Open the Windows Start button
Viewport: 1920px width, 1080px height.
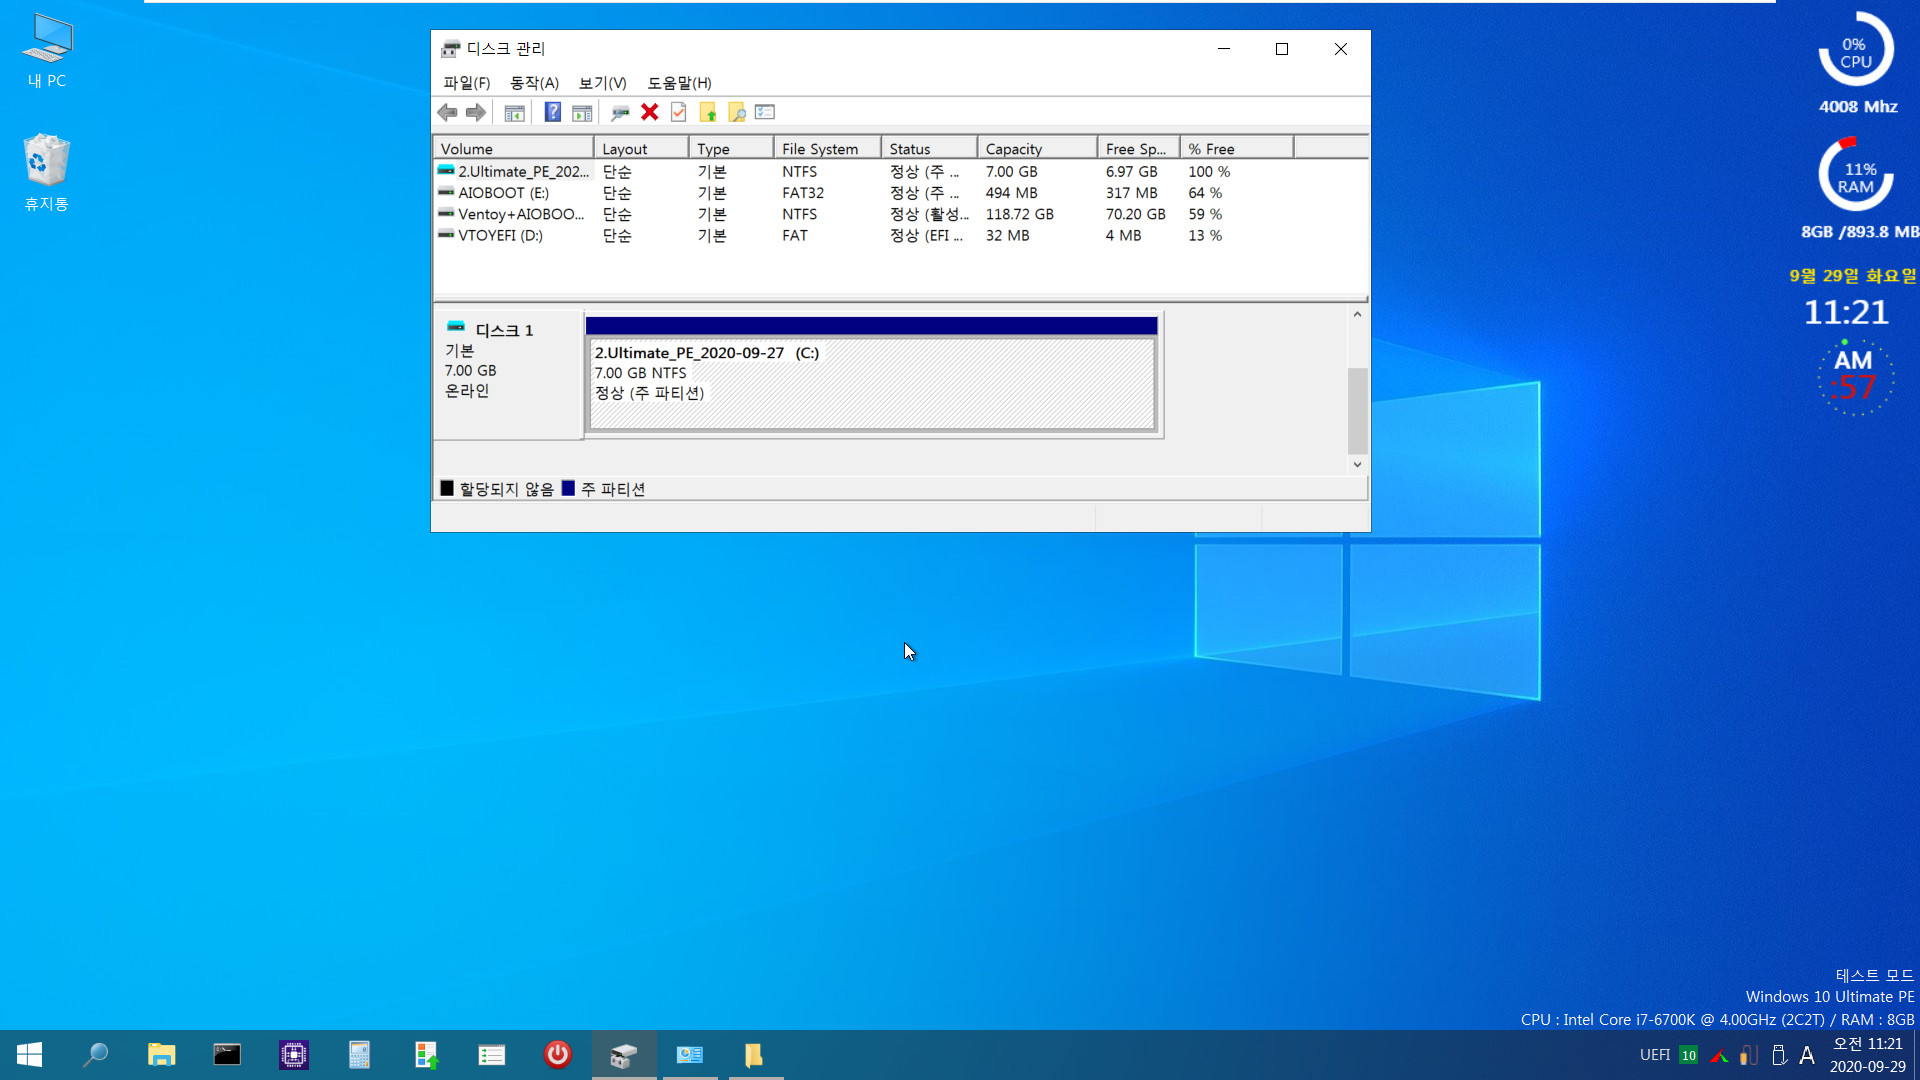30,1055
